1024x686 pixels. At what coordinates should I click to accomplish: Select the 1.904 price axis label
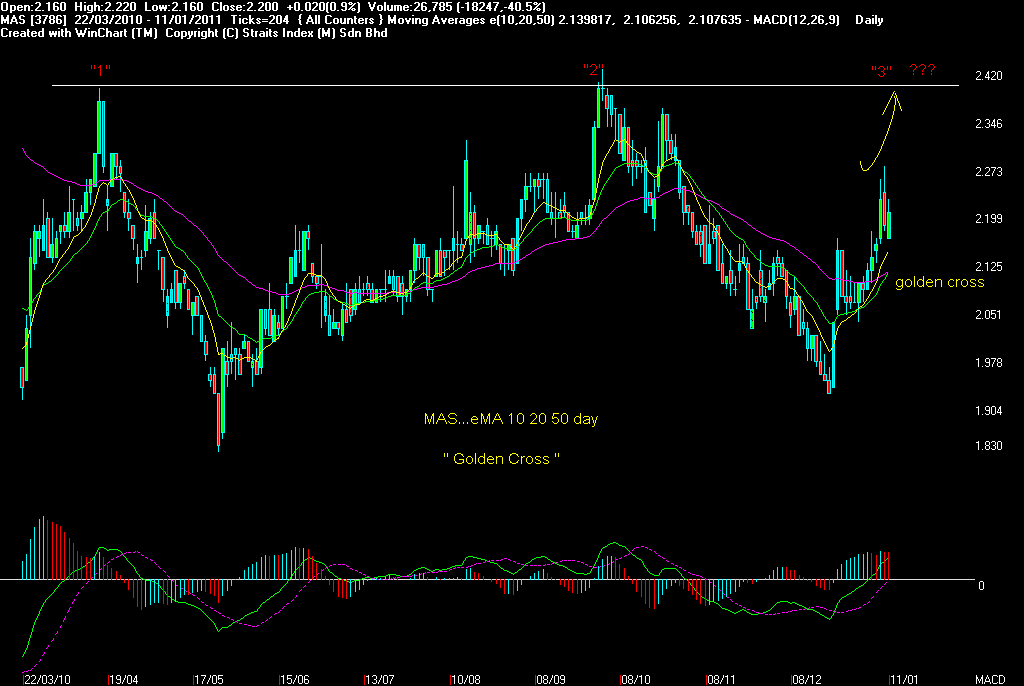[989, 411]
